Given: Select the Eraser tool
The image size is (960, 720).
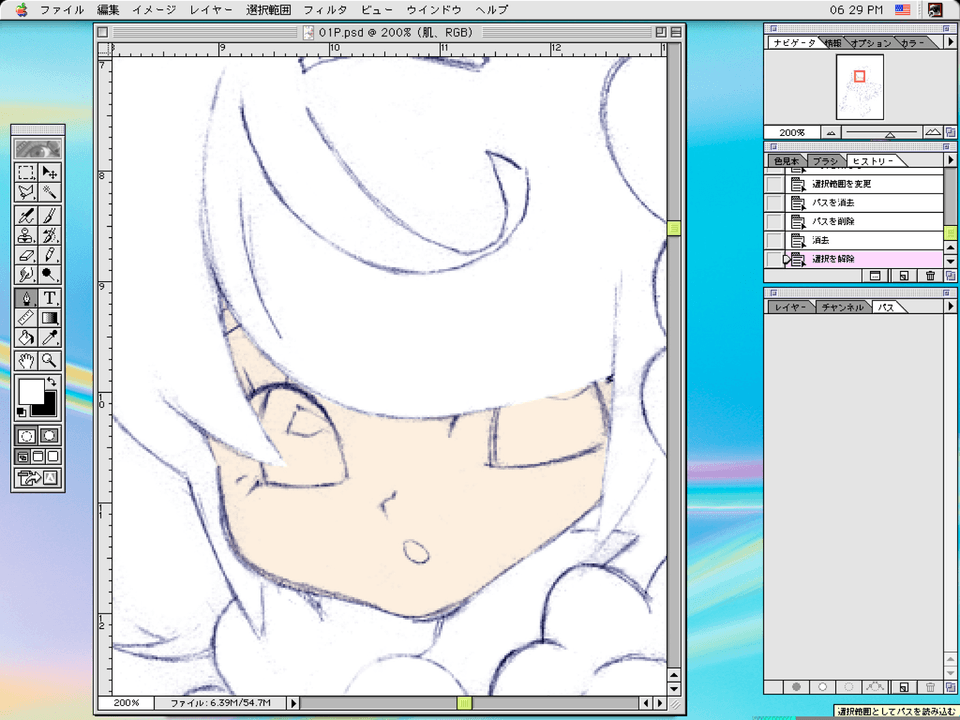Looking at the screenshot, I should coord(25,255).
